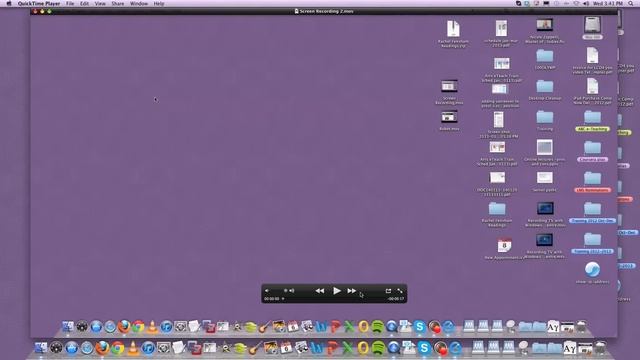
Task: Open the Edit menu
Action: pyautogui.click(x=84, y=3)
